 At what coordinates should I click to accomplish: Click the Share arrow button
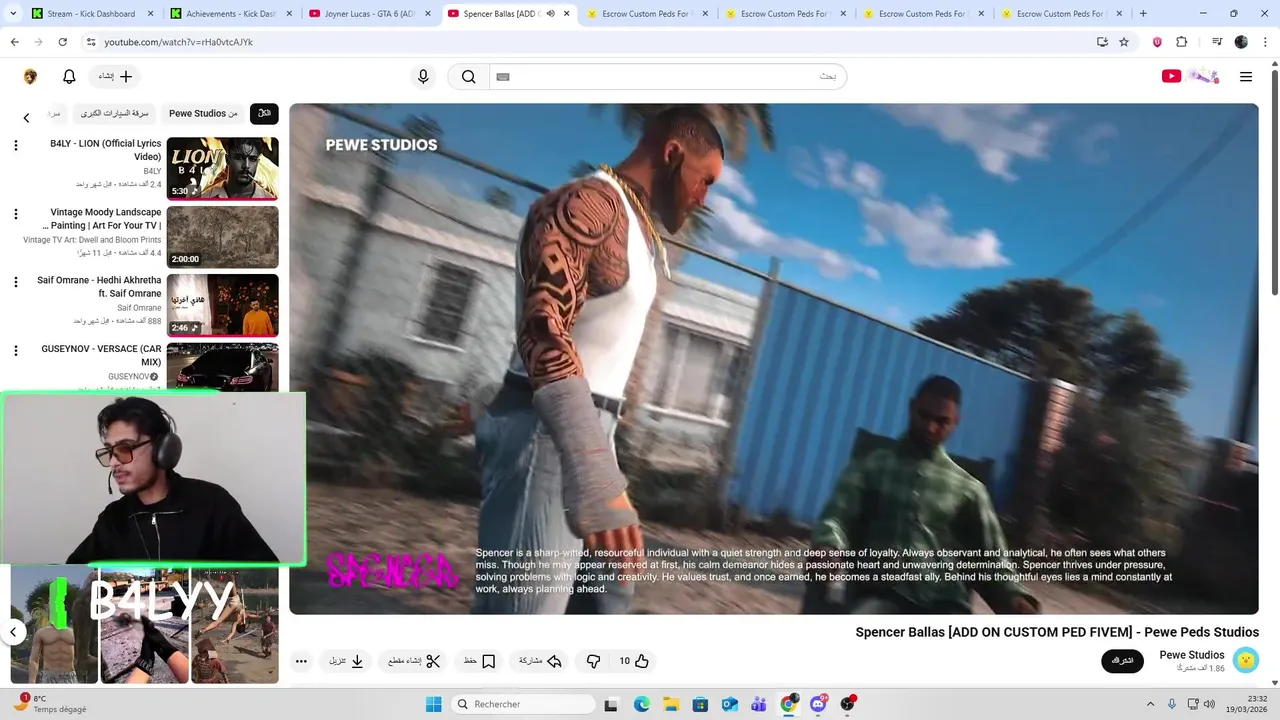[540, 661]
